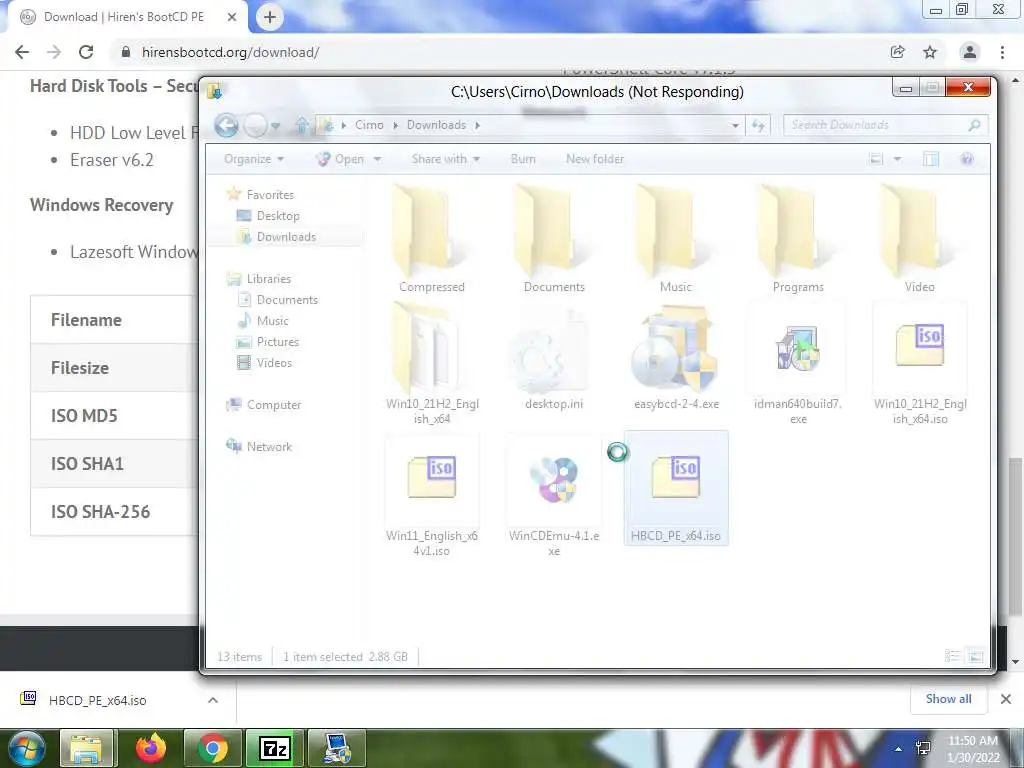
Task: Open Explorer help icon
Action: tap(967, 159)
